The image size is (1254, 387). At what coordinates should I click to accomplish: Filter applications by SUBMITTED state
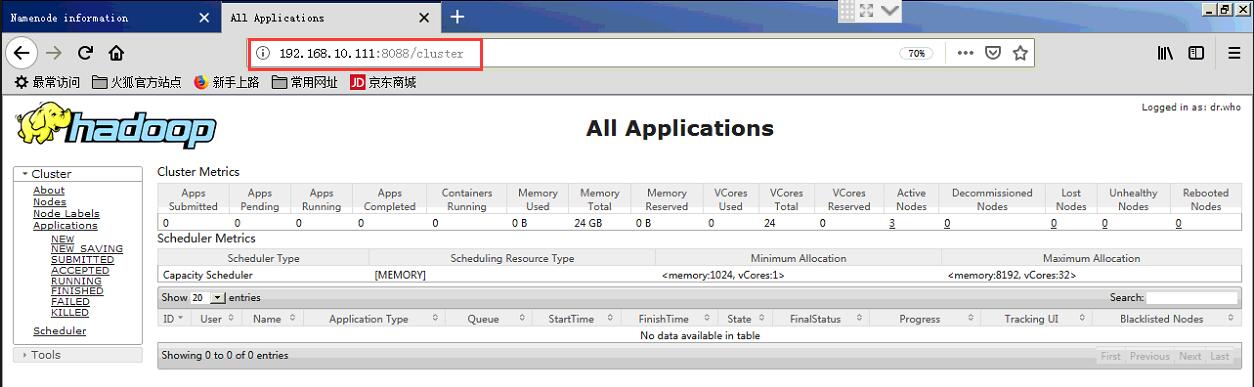[82, 260]
